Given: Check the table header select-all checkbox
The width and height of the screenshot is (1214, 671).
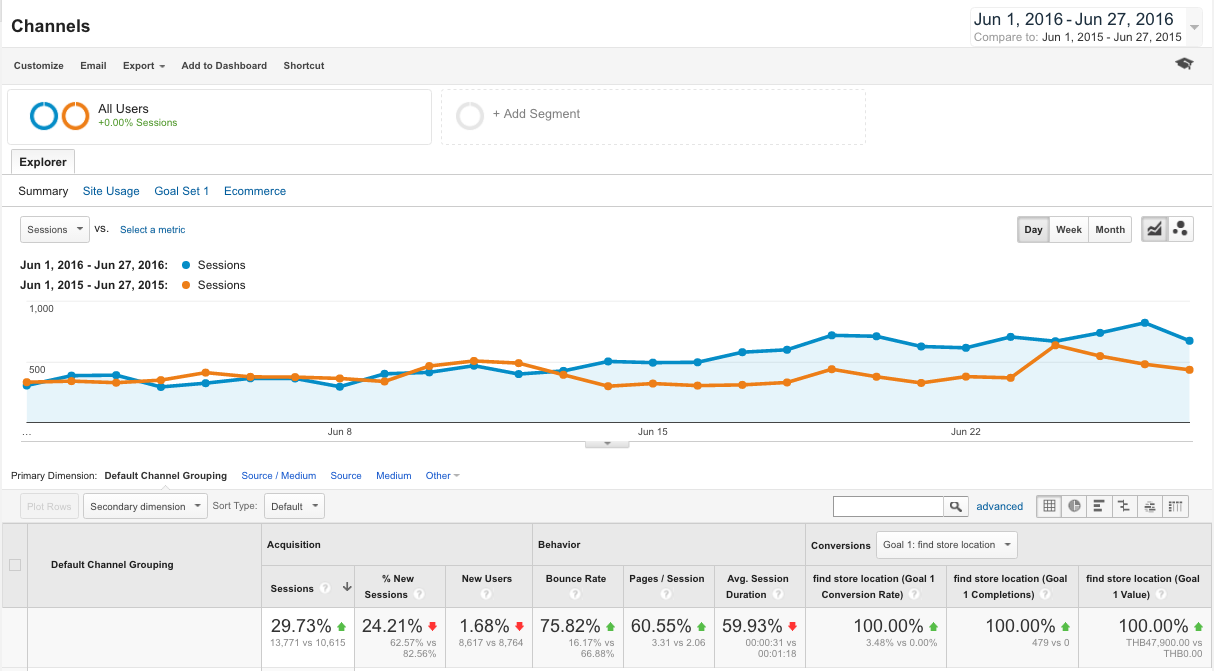Looking at the screenshot, I should (15, 565).
